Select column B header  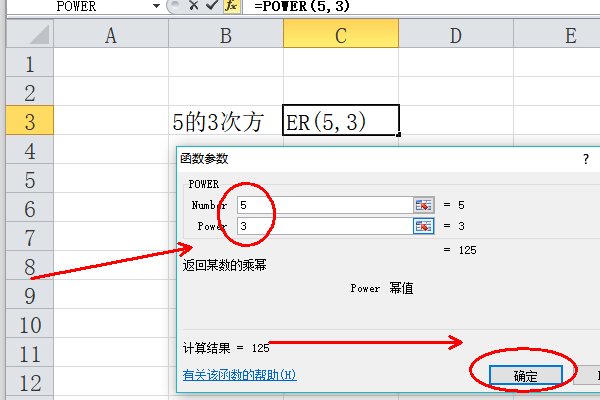pyautogui.click(x=226, y=35)
